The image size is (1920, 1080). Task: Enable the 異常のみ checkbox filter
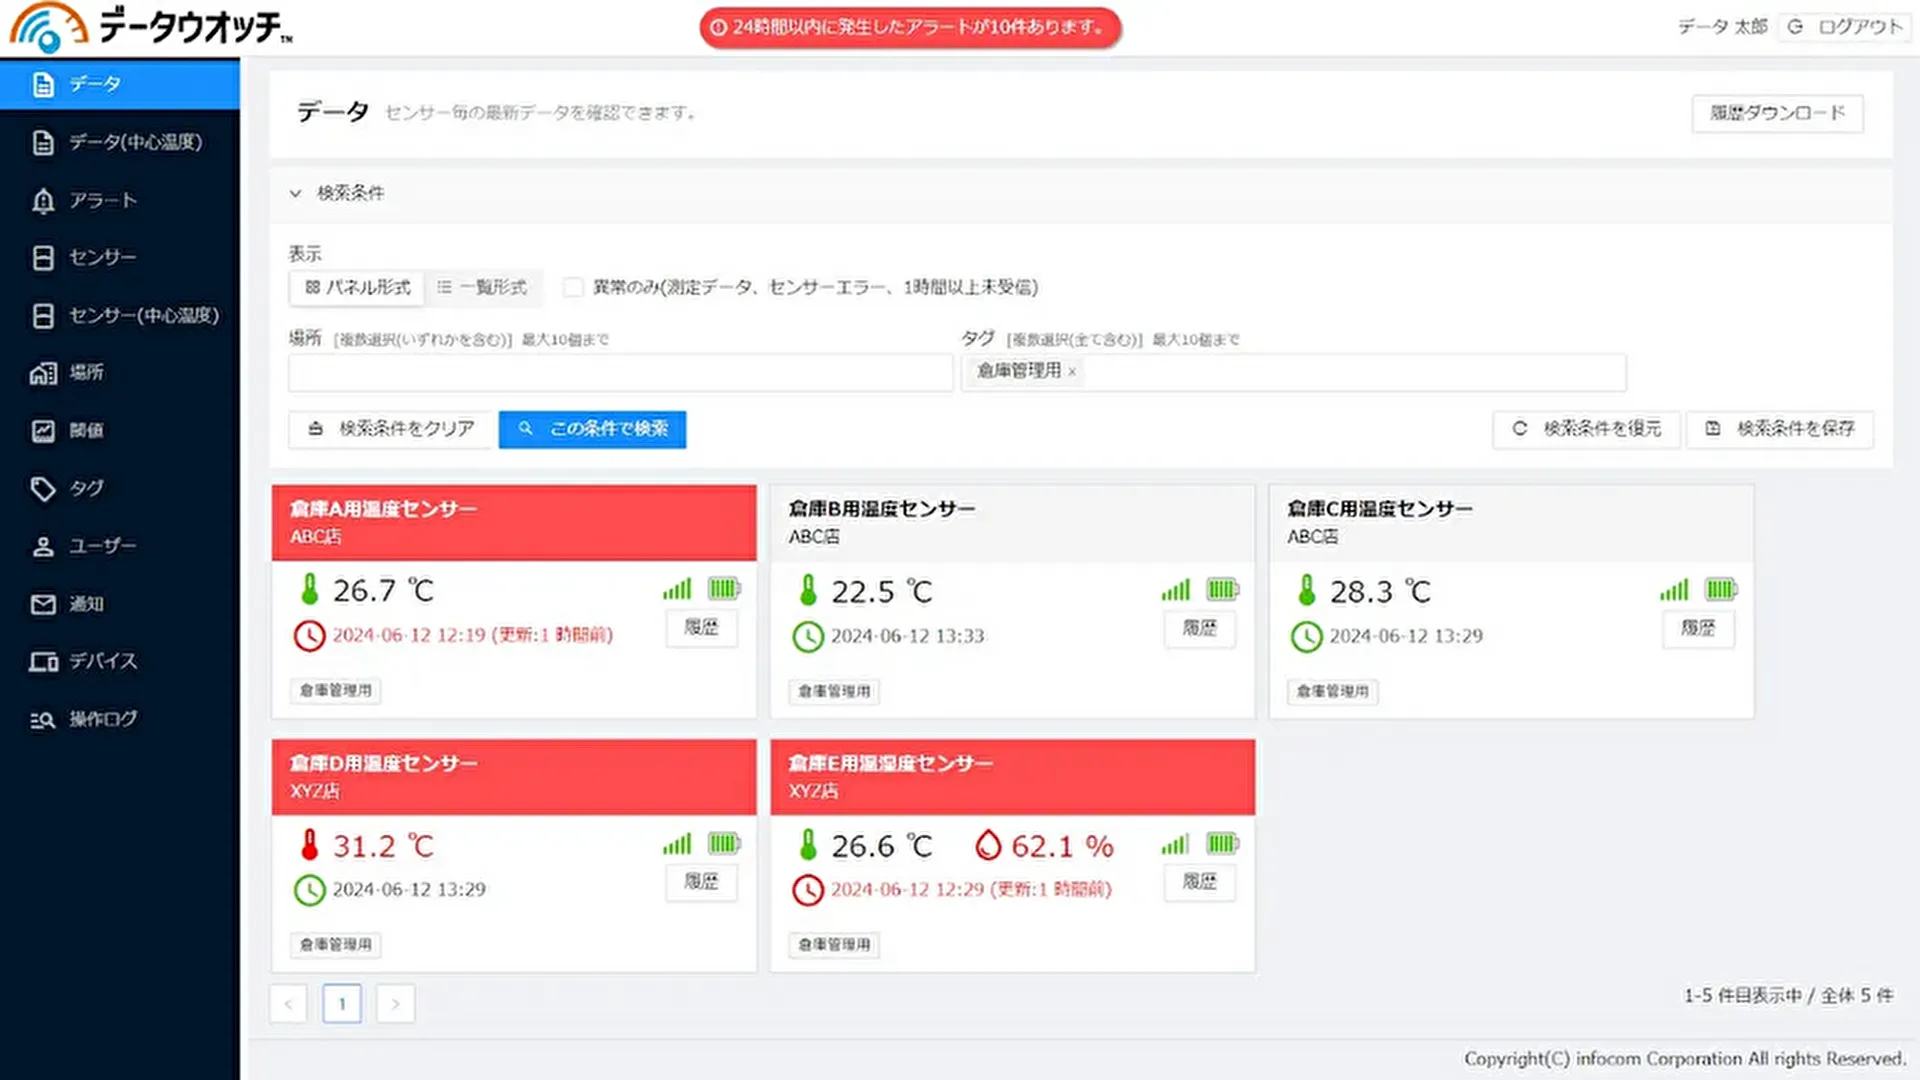tap(573, 288)
